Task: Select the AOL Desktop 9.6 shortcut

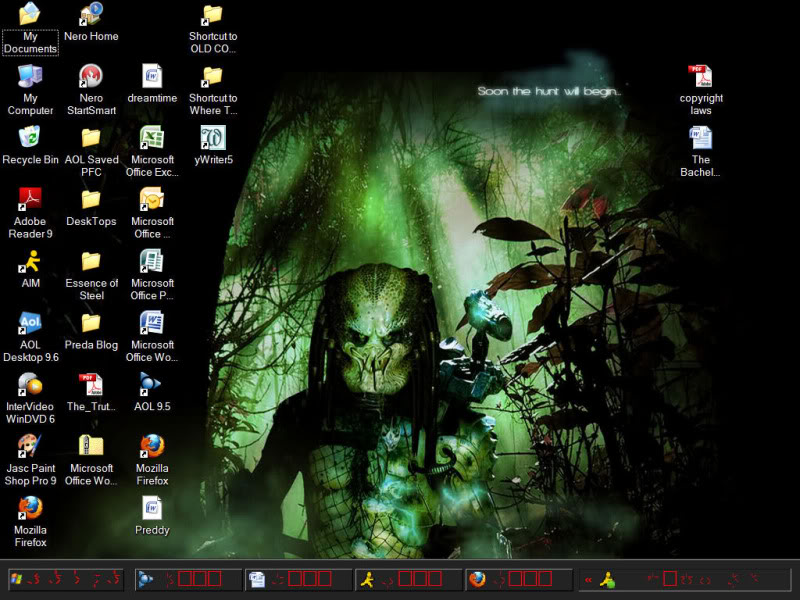Action: point(30,337)
